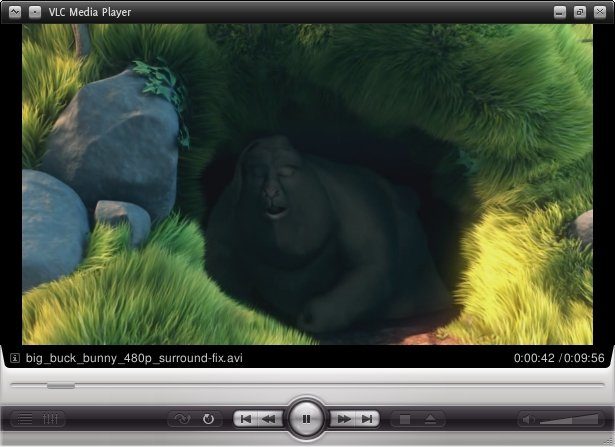The height and width of the screenshot is (447, 615).
Task: Click the second title bar button
Action: click(35, 12)
